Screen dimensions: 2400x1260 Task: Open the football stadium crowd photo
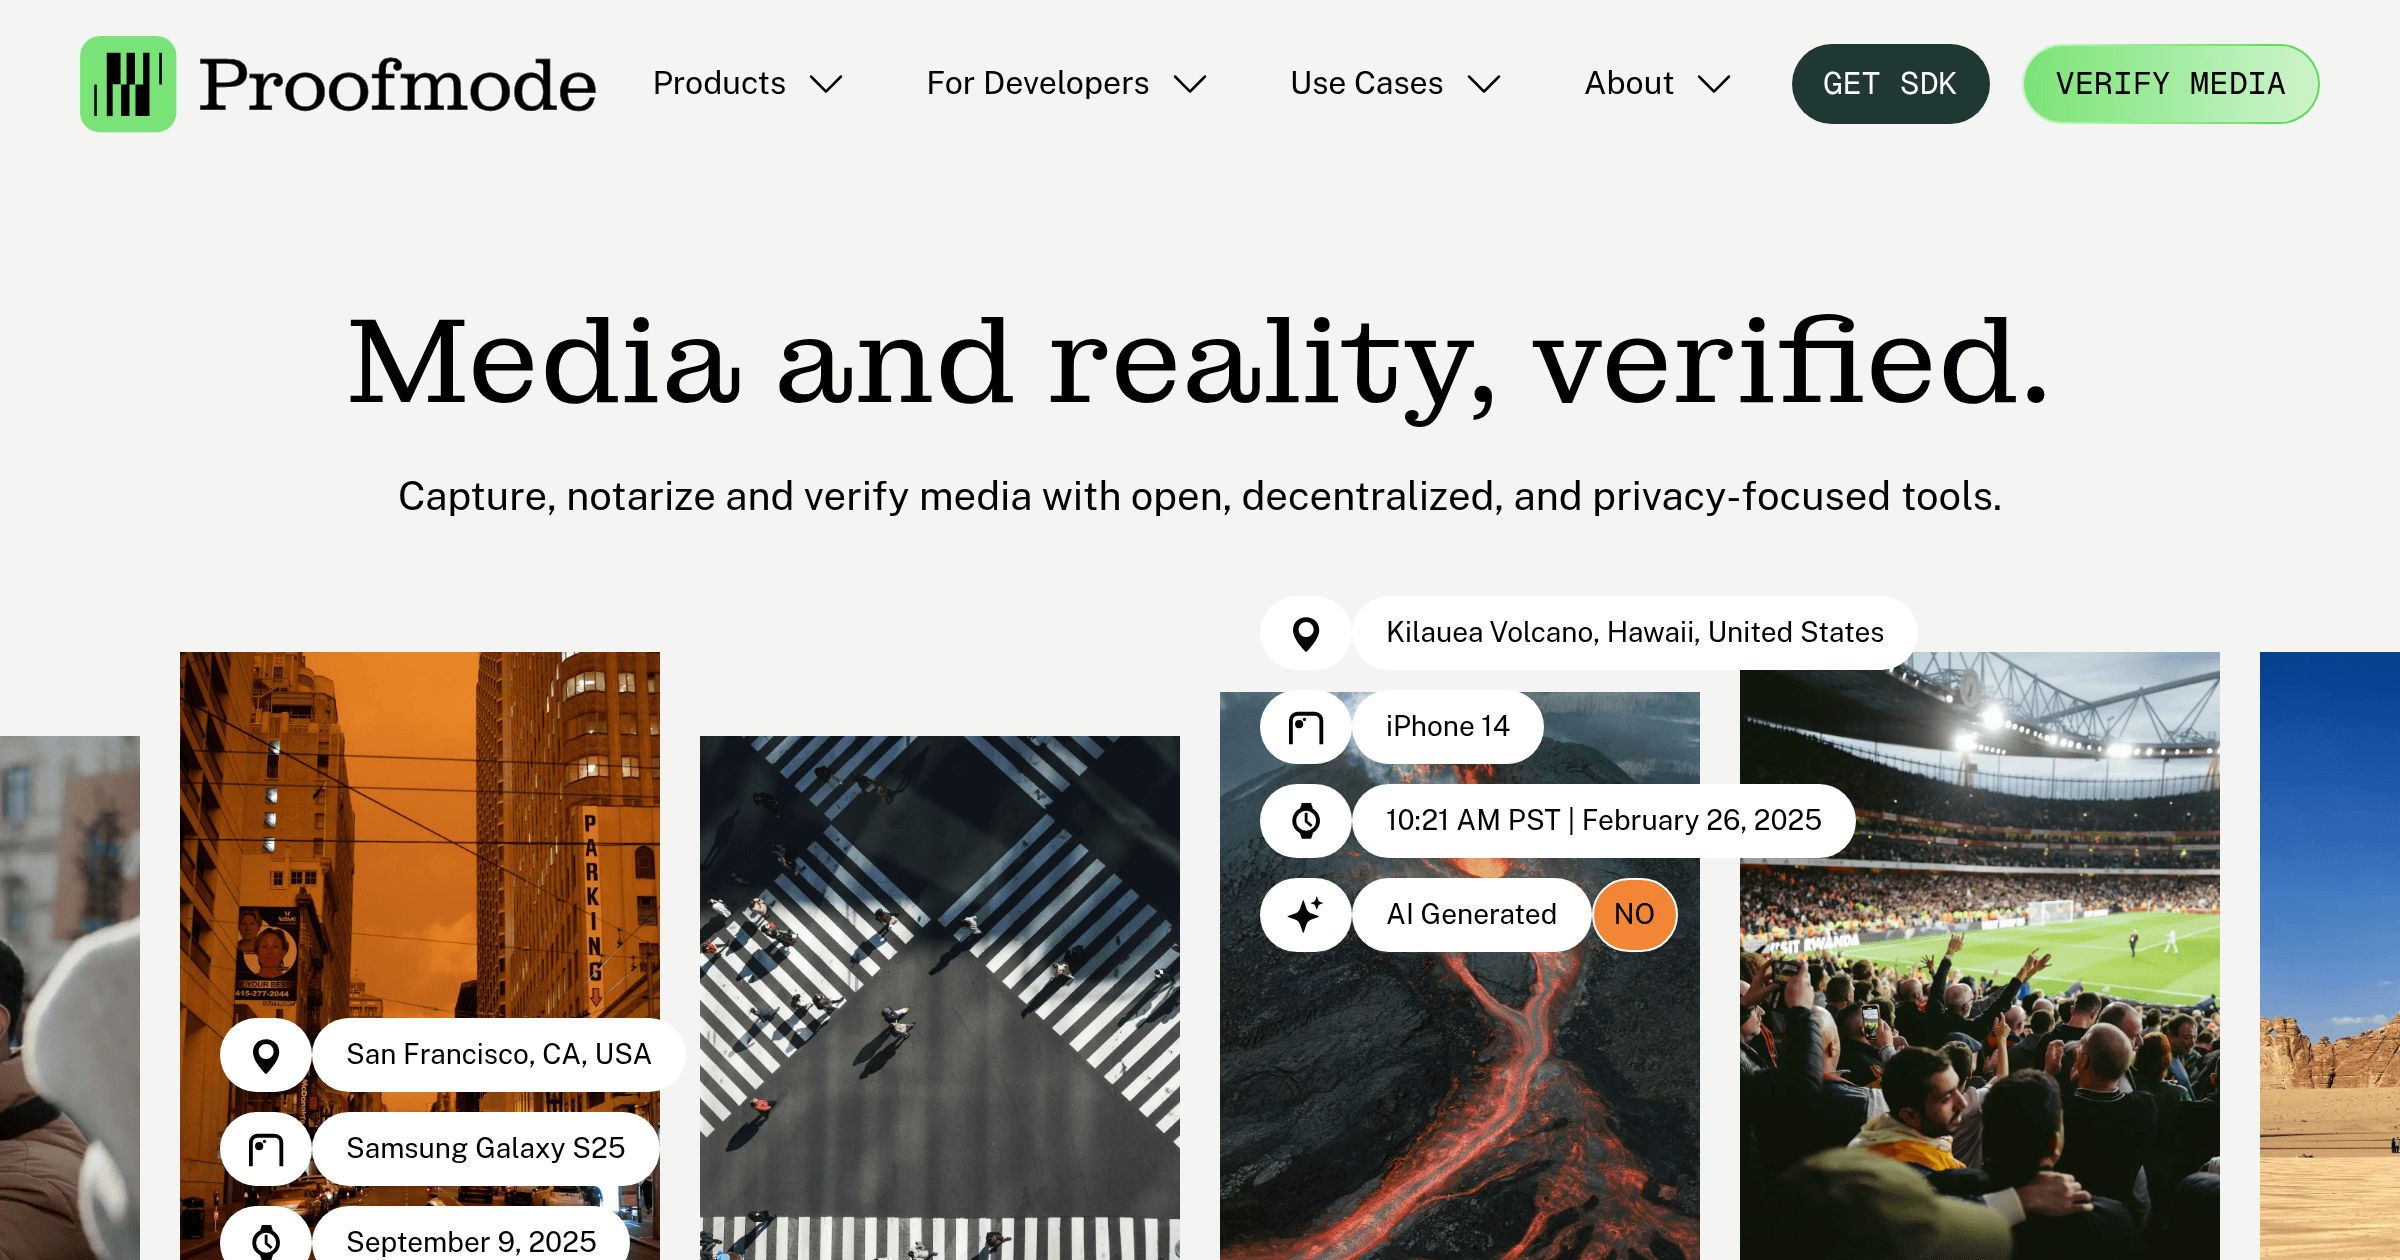(1980, 956)
